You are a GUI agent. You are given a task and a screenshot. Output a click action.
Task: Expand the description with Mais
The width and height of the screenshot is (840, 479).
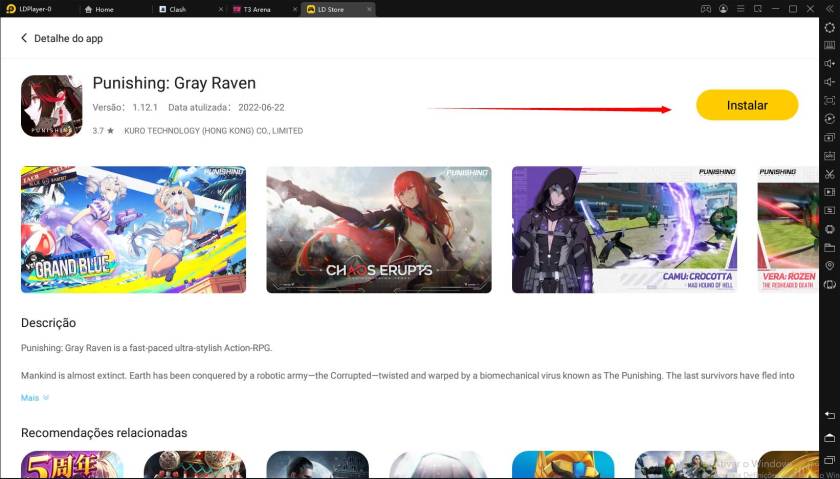click(x=35, y=398)
